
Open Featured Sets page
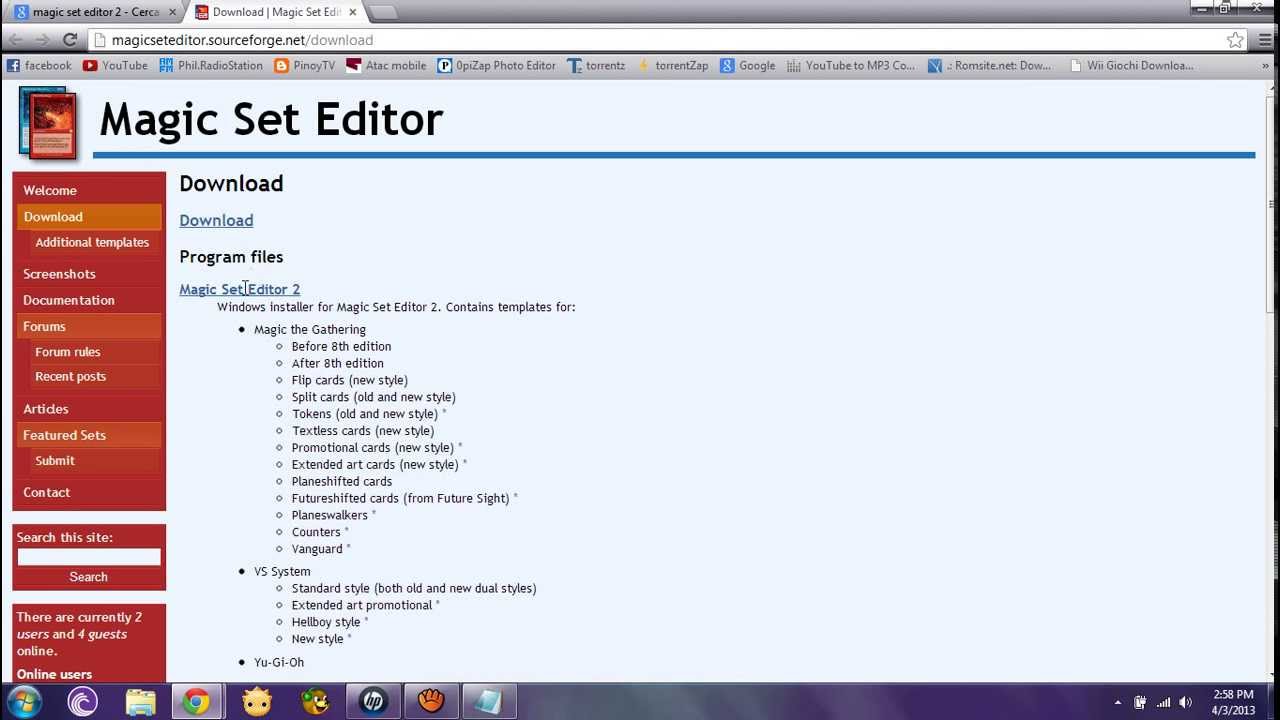coord(89,435)
